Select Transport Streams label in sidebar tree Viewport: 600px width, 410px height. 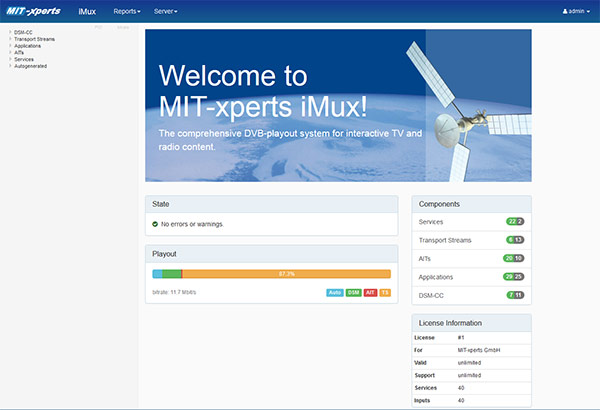click(34, 39)
